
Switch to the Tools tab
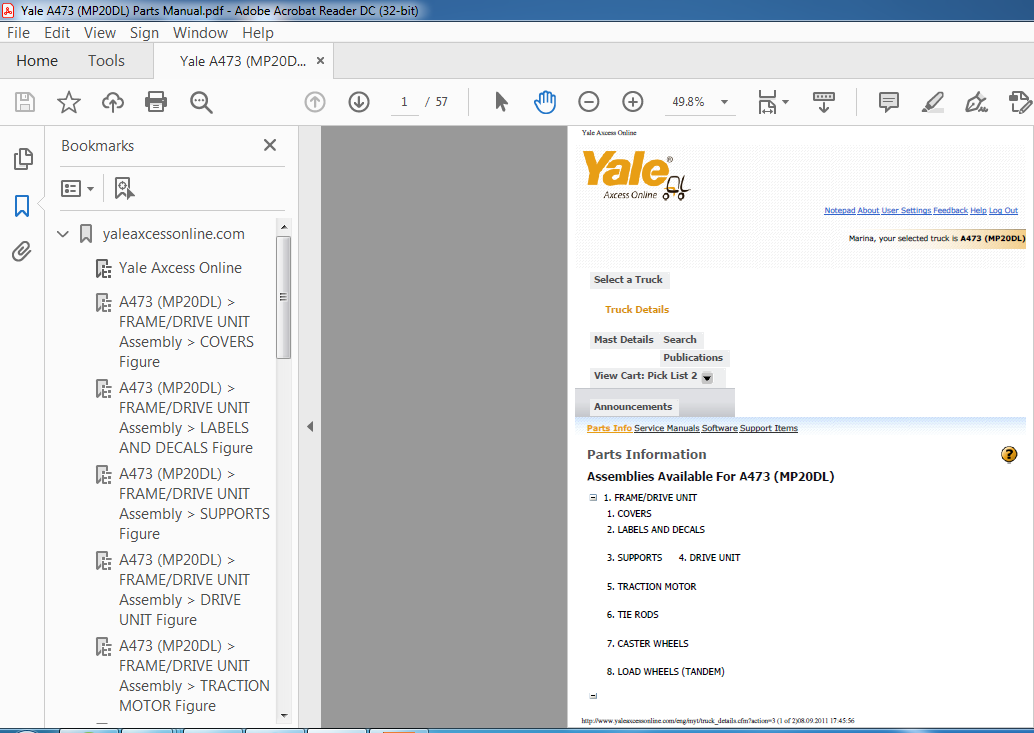point(106,61)
